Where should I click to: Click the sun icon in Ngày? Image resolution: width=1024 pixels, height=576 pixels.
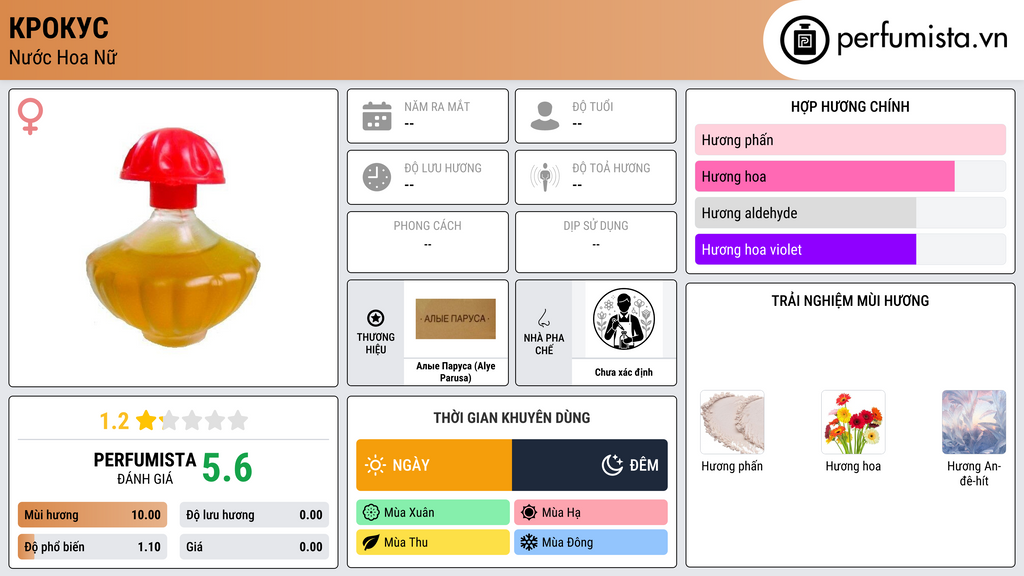tap(375, 465)
